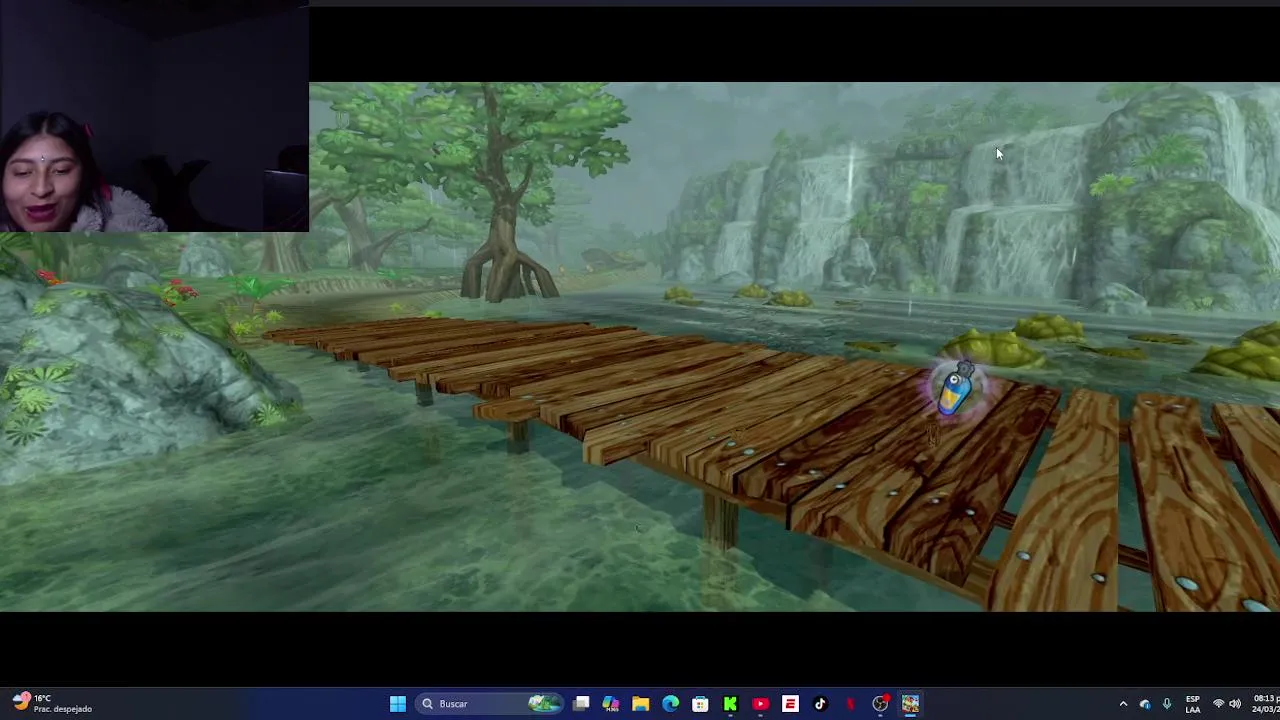Open the Wi-Fi network settings
Screen dimensions: 1280x720
coord(1218,704)
